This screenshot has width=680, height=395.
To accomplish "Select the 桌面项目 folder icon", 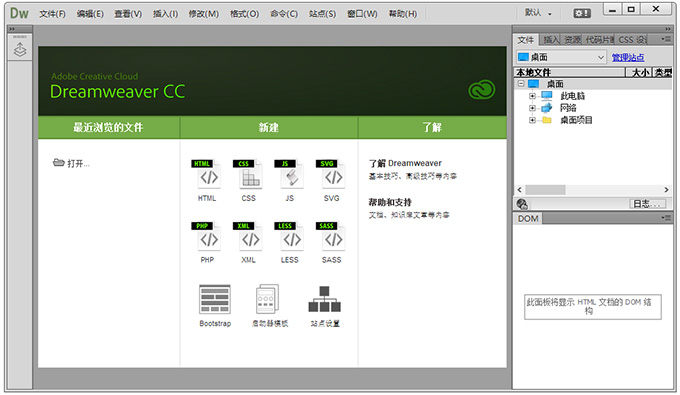I will [547, 120].
